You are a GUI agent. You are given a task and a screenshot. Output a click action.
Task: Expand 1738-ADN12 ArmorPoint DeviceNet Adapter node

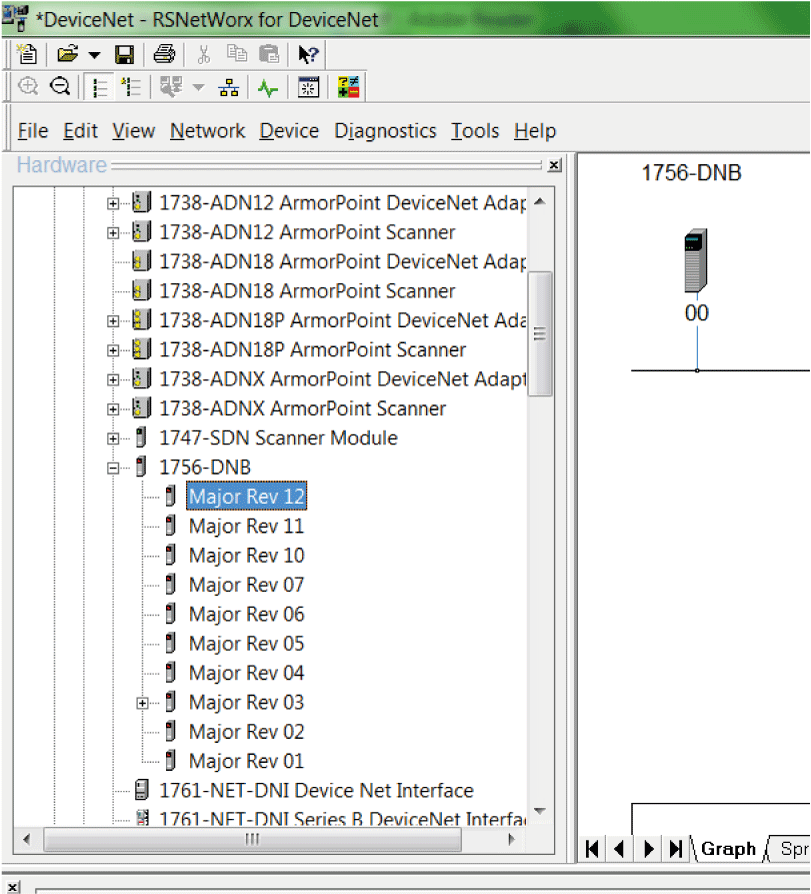pos(113,204)
